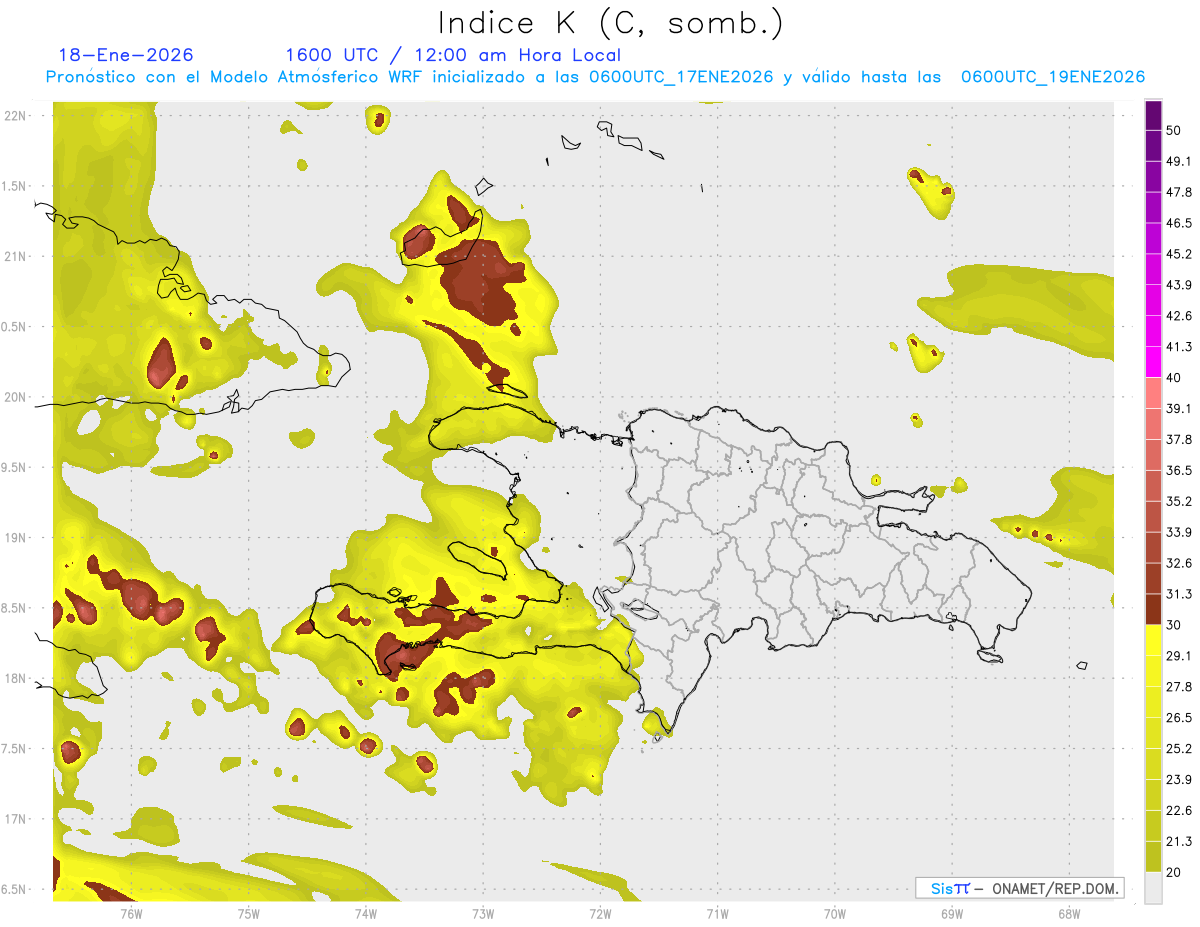Image resolution: width=1200 pixels, height=927 pixels.
Task: Click the '42.6' colorbar label
Action: click(1180, 316)
